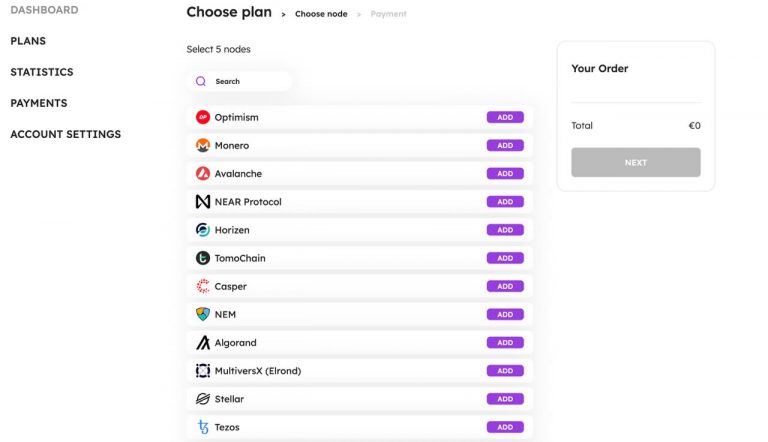The image size is (768, 442).
Task: Go to Choose node breadcrumb step
Action: point(321,14)
